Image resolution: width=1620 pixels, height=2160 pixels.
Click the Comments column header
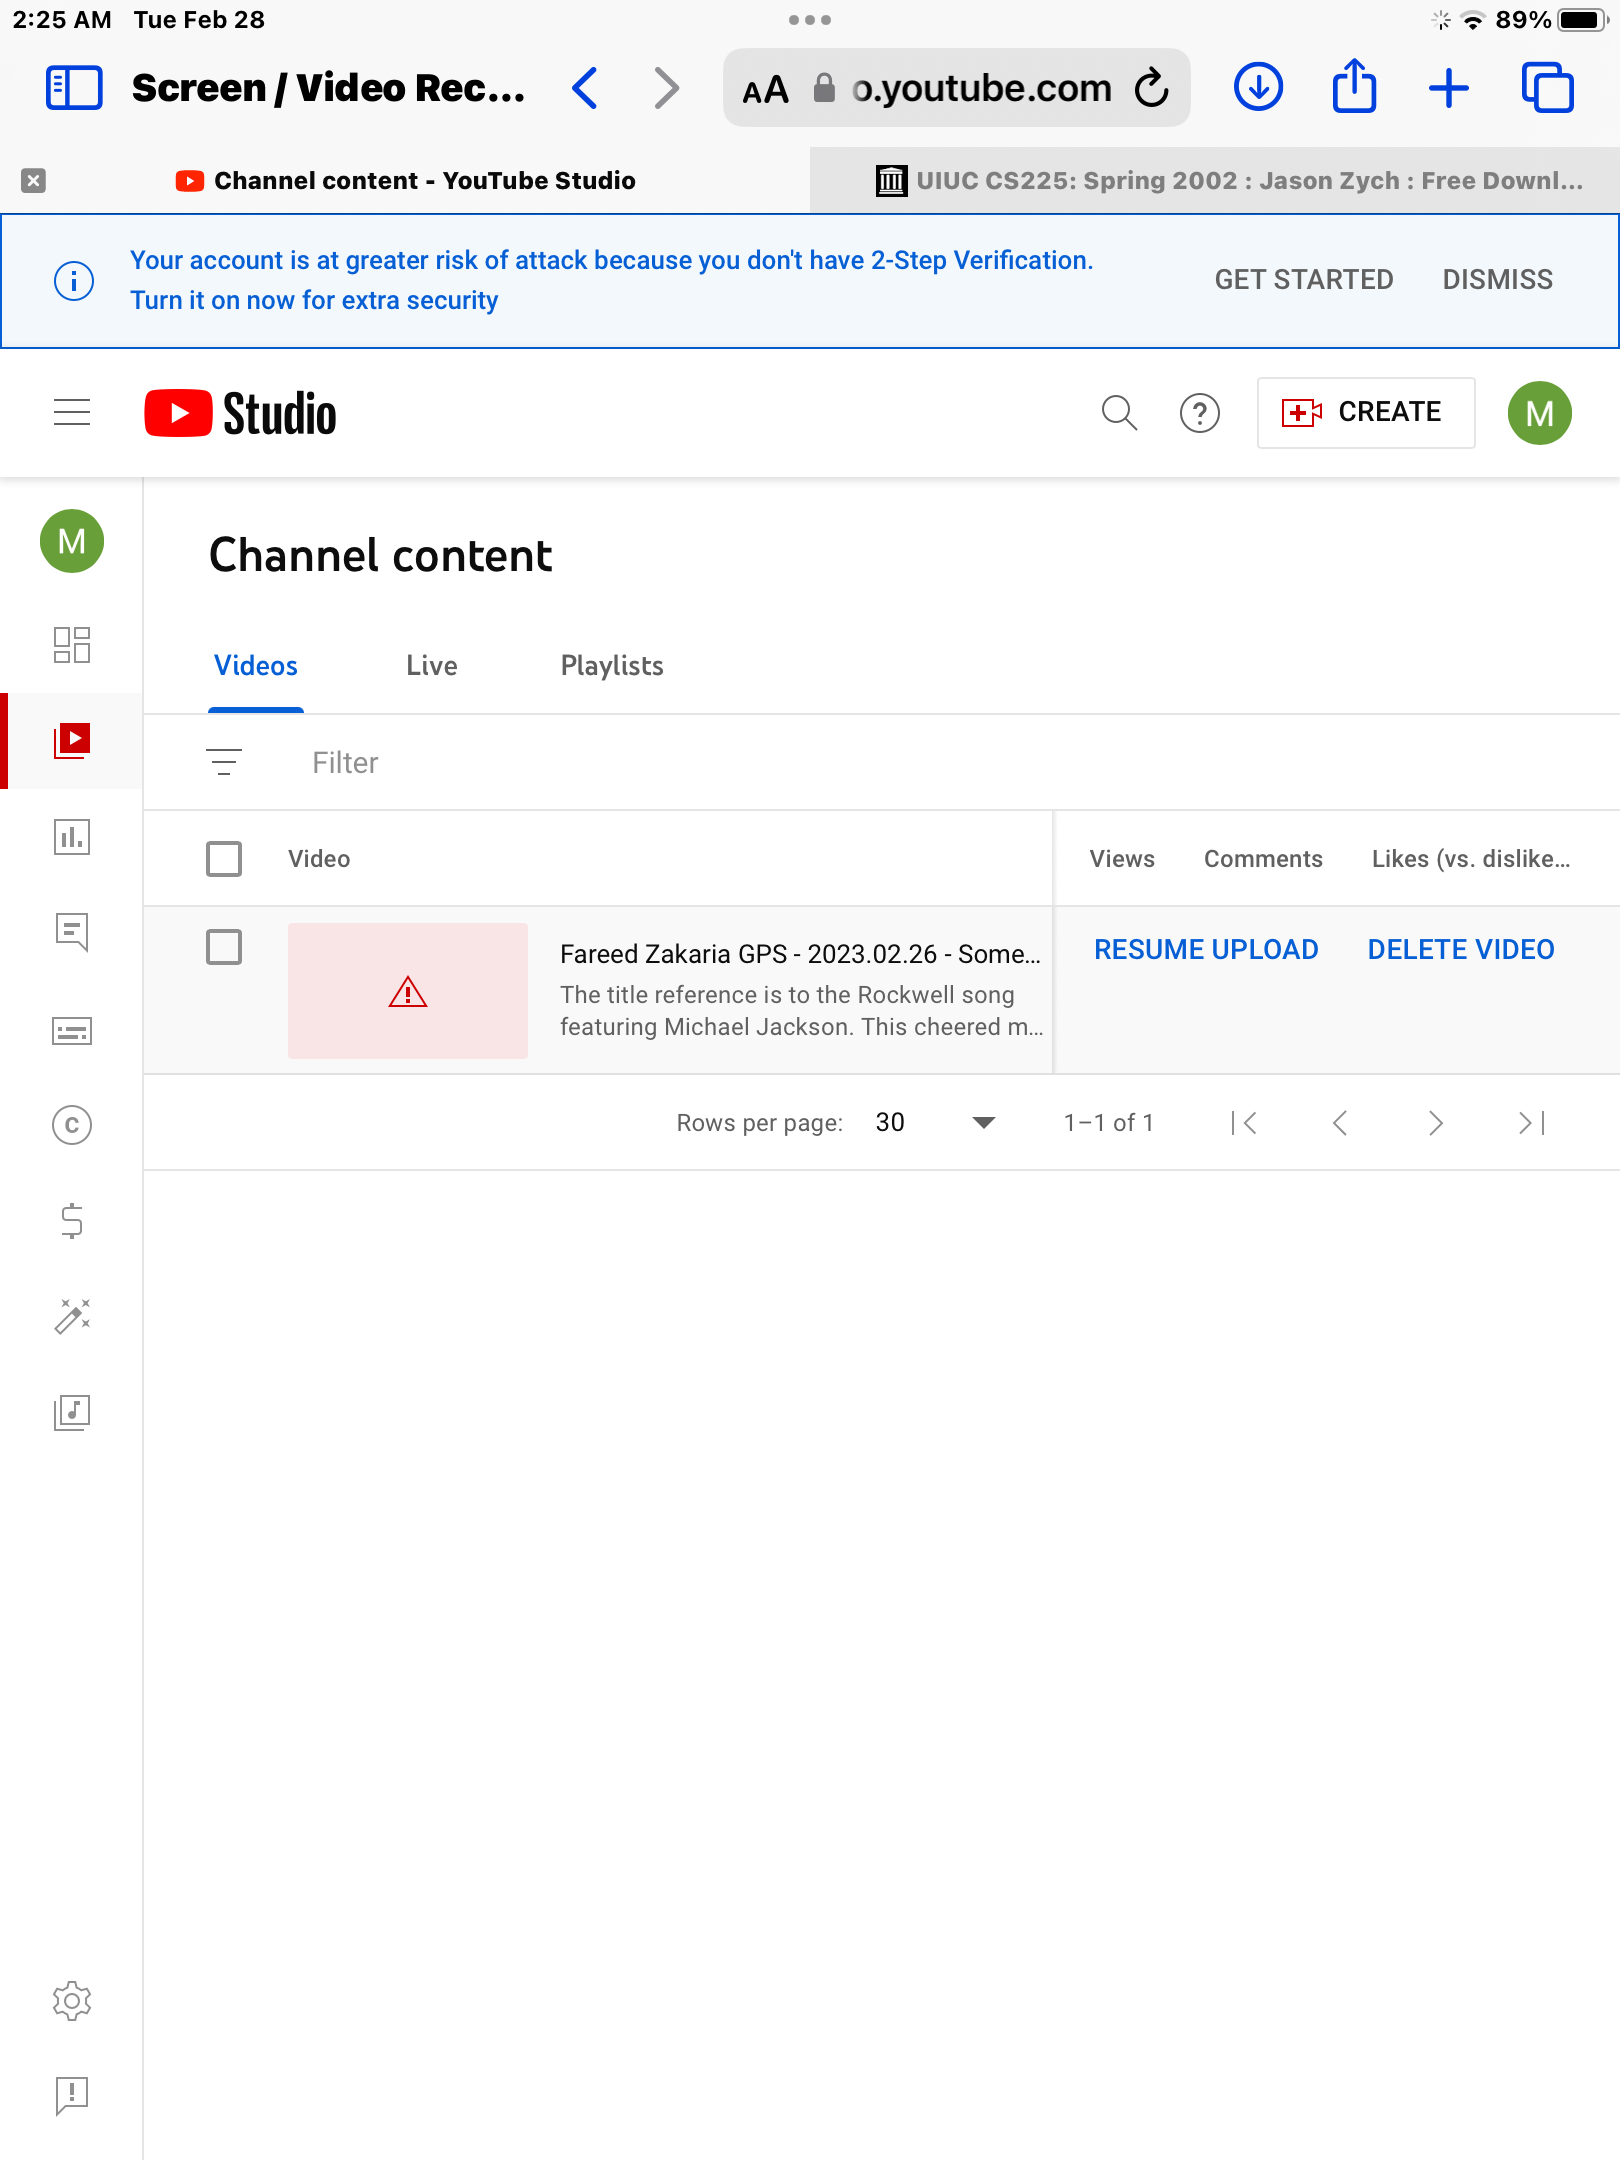tap(1263, 859)
